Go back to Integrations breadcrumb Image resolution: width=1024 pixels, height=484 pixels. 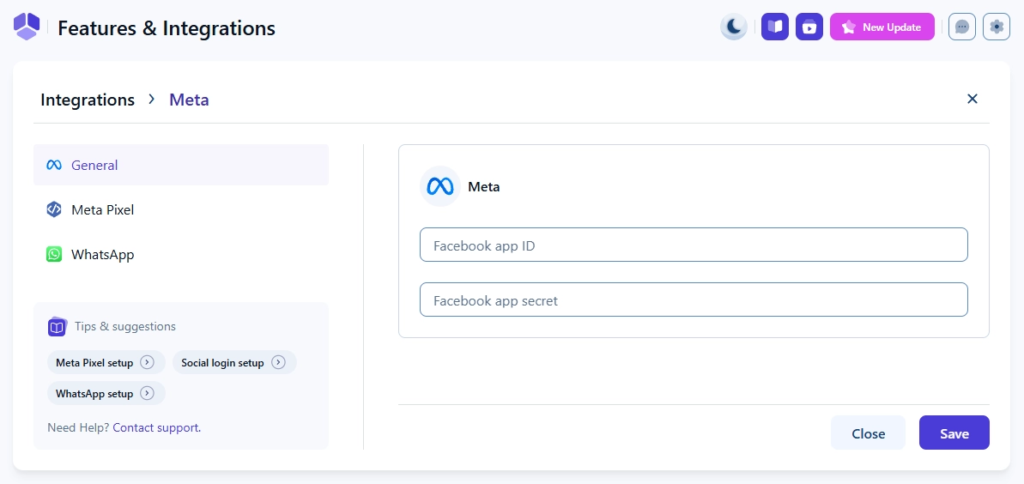tap(87, 100)
